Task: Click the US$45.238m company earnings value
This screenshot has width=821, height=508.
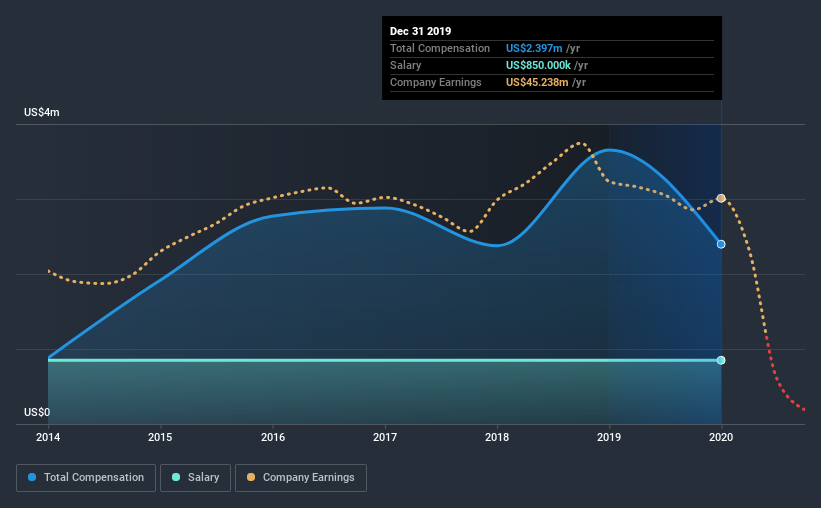Action: pyautogui.click(x=537, y=83)
